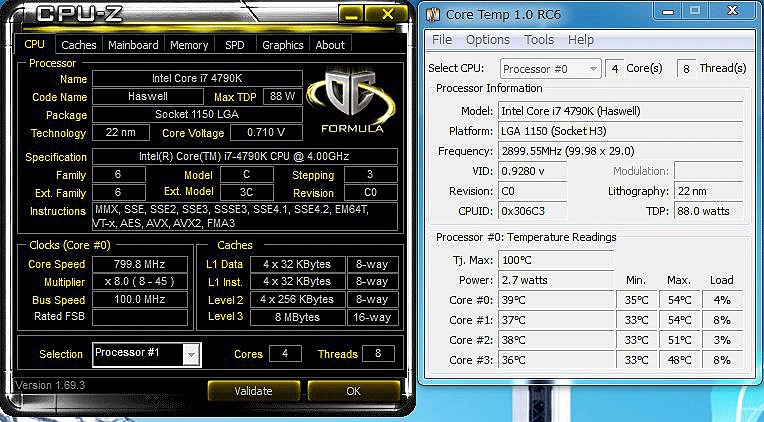Image resolution: width=764 pixels, height=422 pixels.
Task: Click the Core Voltage value 0.710 V
Action: click(266, 133)
